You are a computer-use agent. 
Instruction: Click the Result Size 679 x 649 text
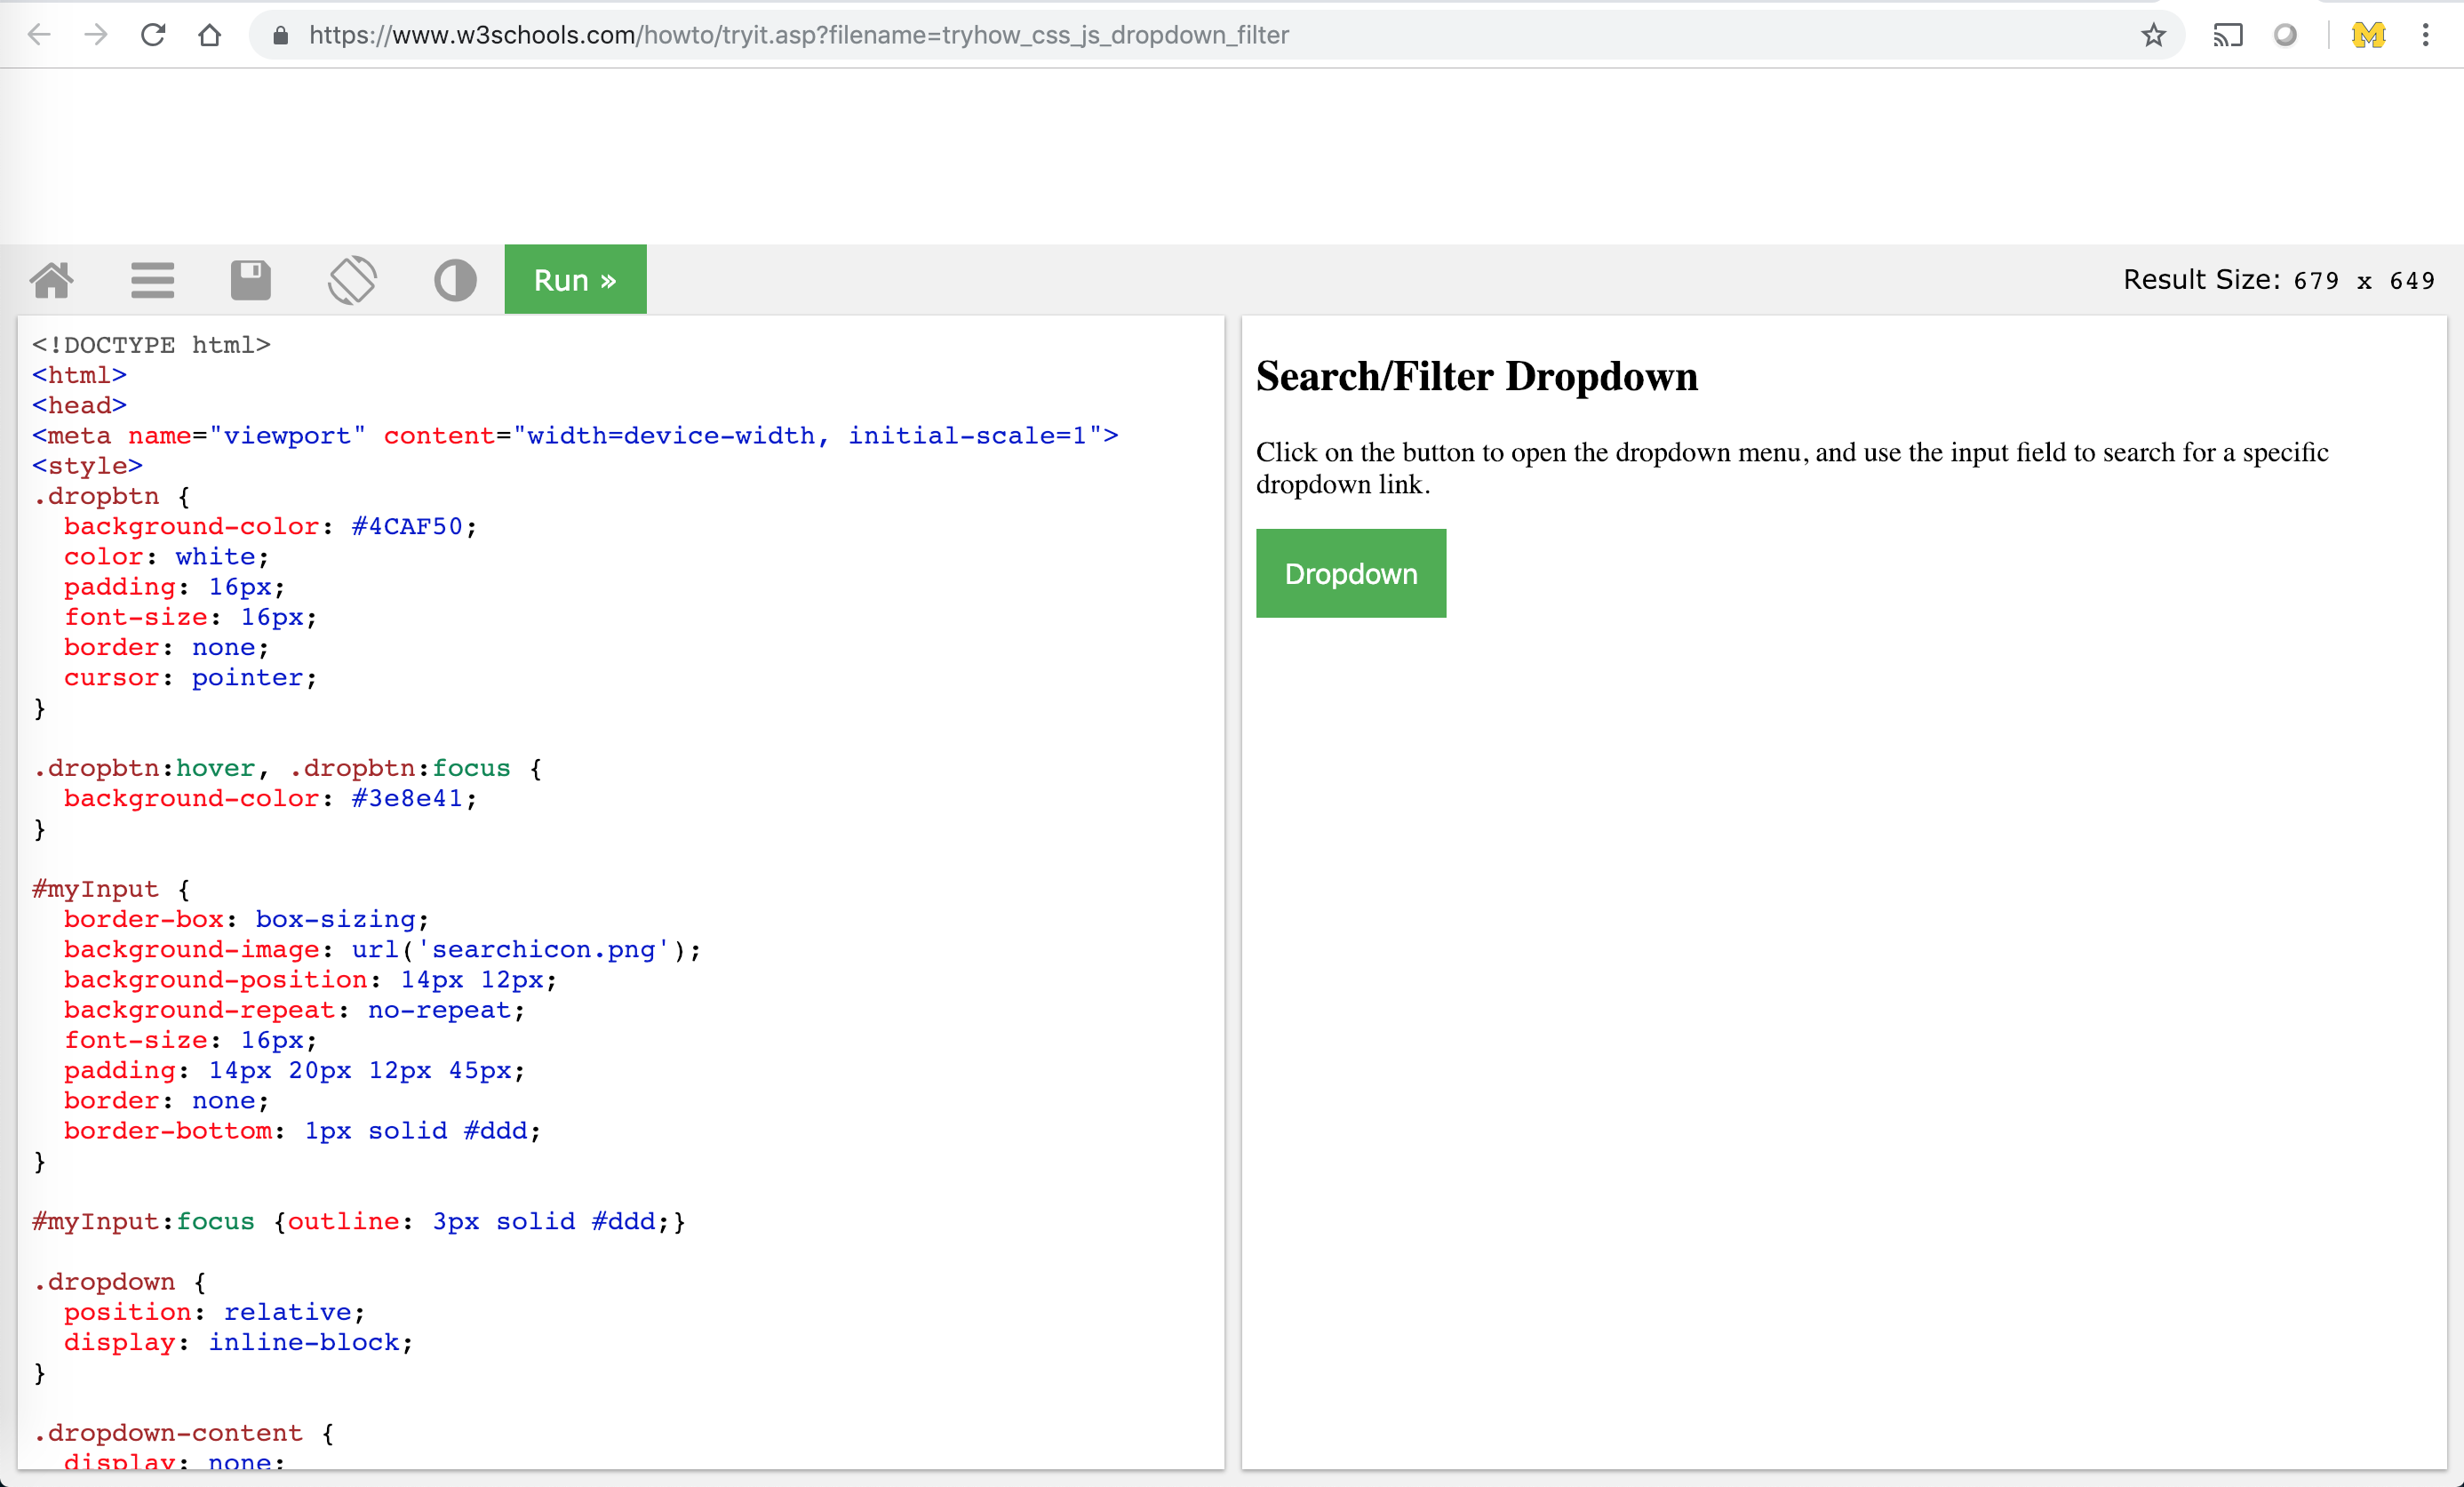pyautogui.click(x=2279, y=280)
